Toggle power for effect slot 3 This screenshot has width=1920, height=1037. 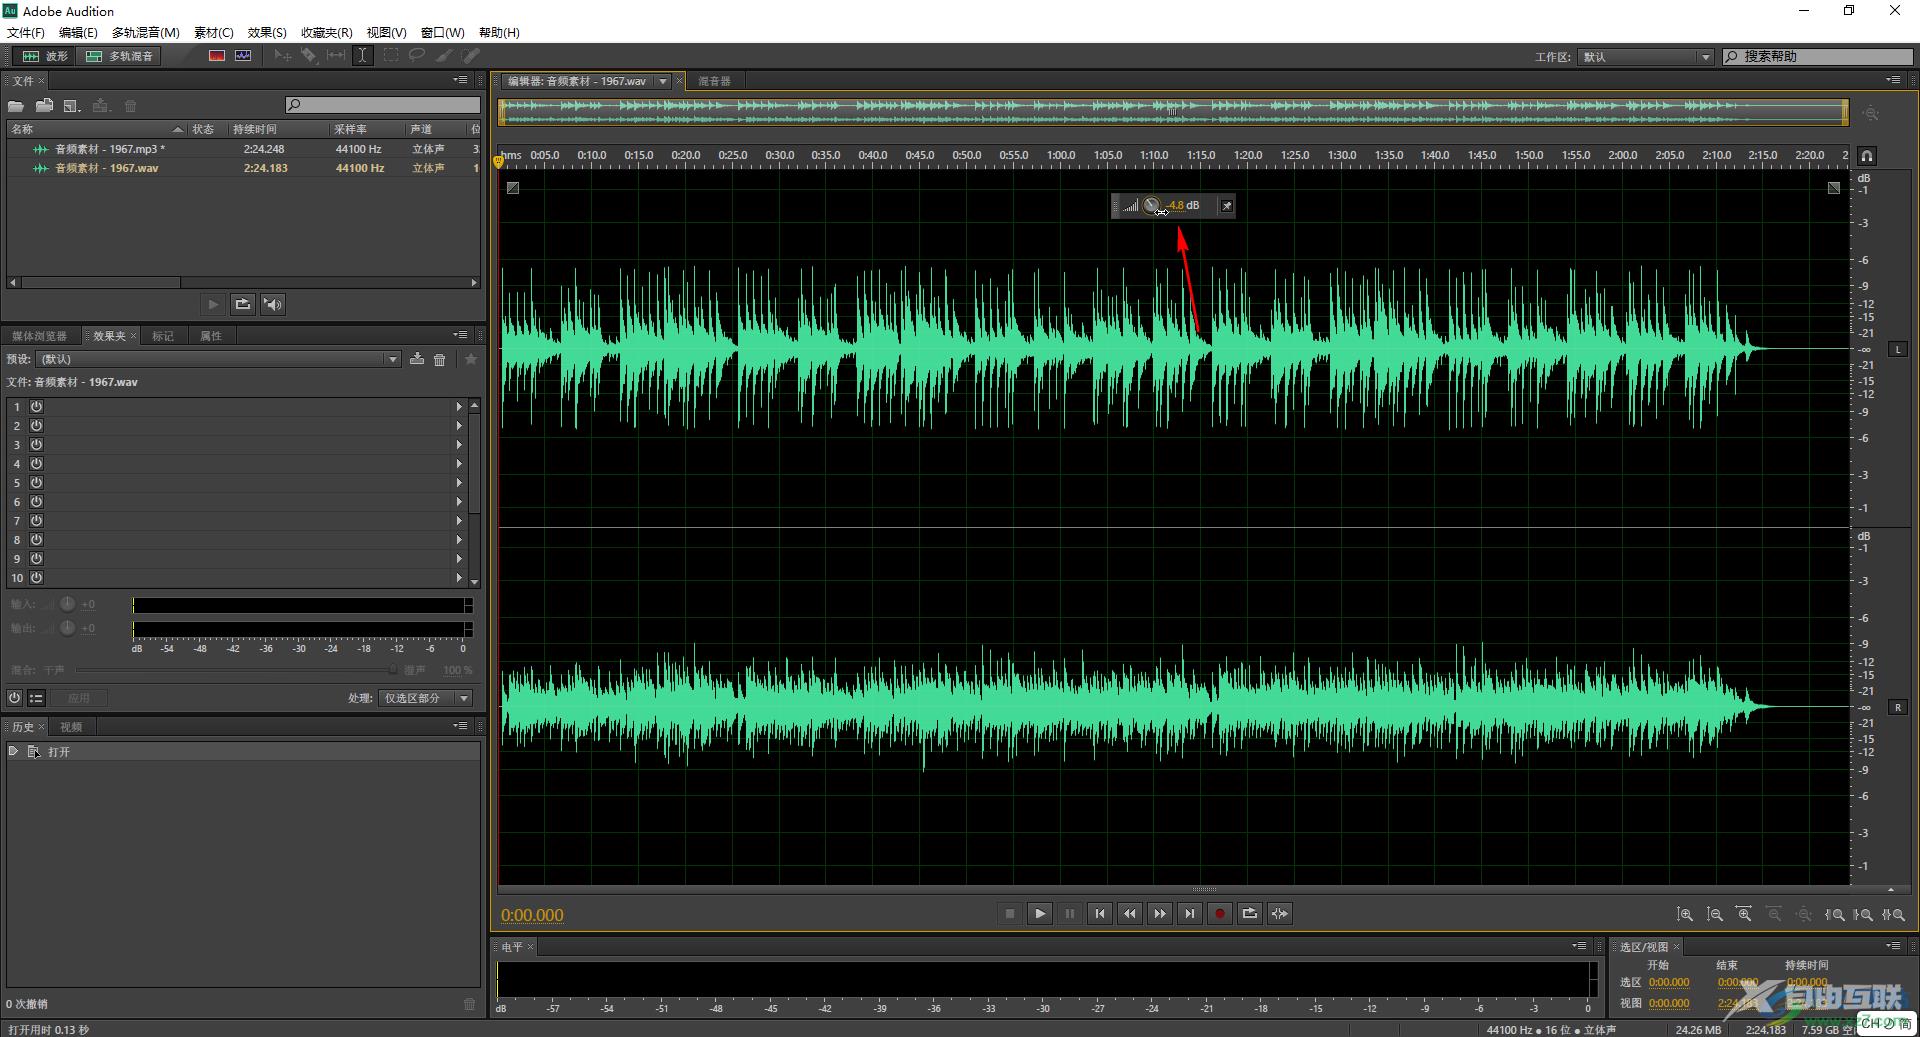point(36,445)
